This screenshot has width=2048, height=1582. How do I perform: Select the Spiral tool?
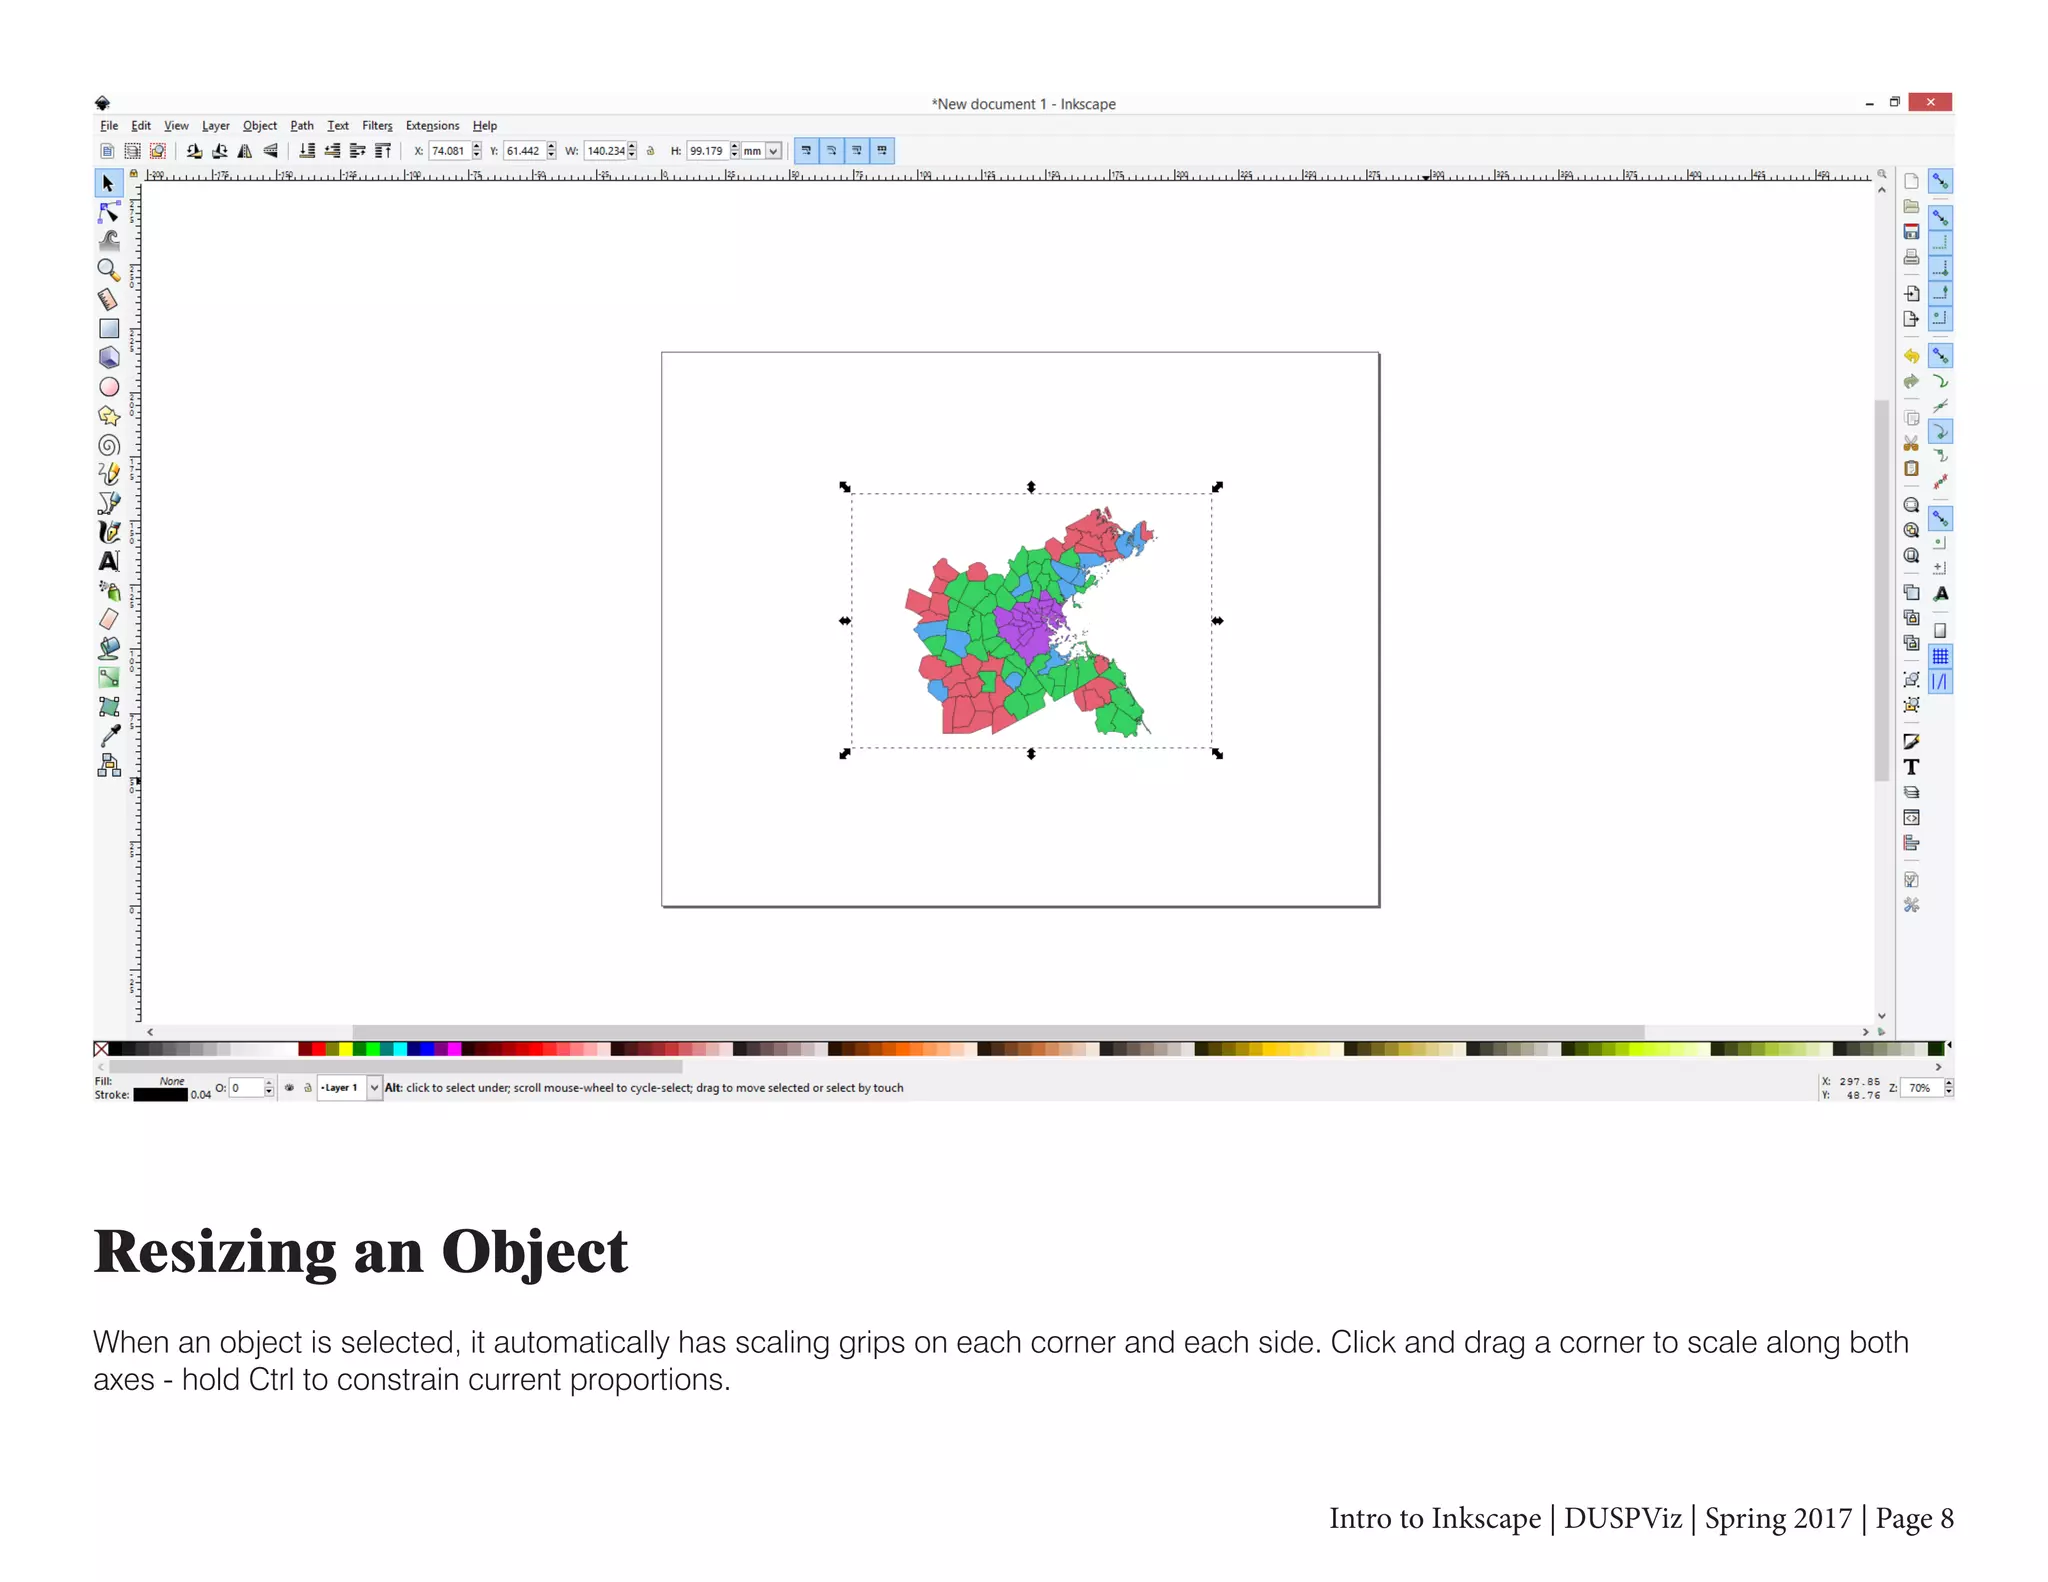[x=108, y=445]
